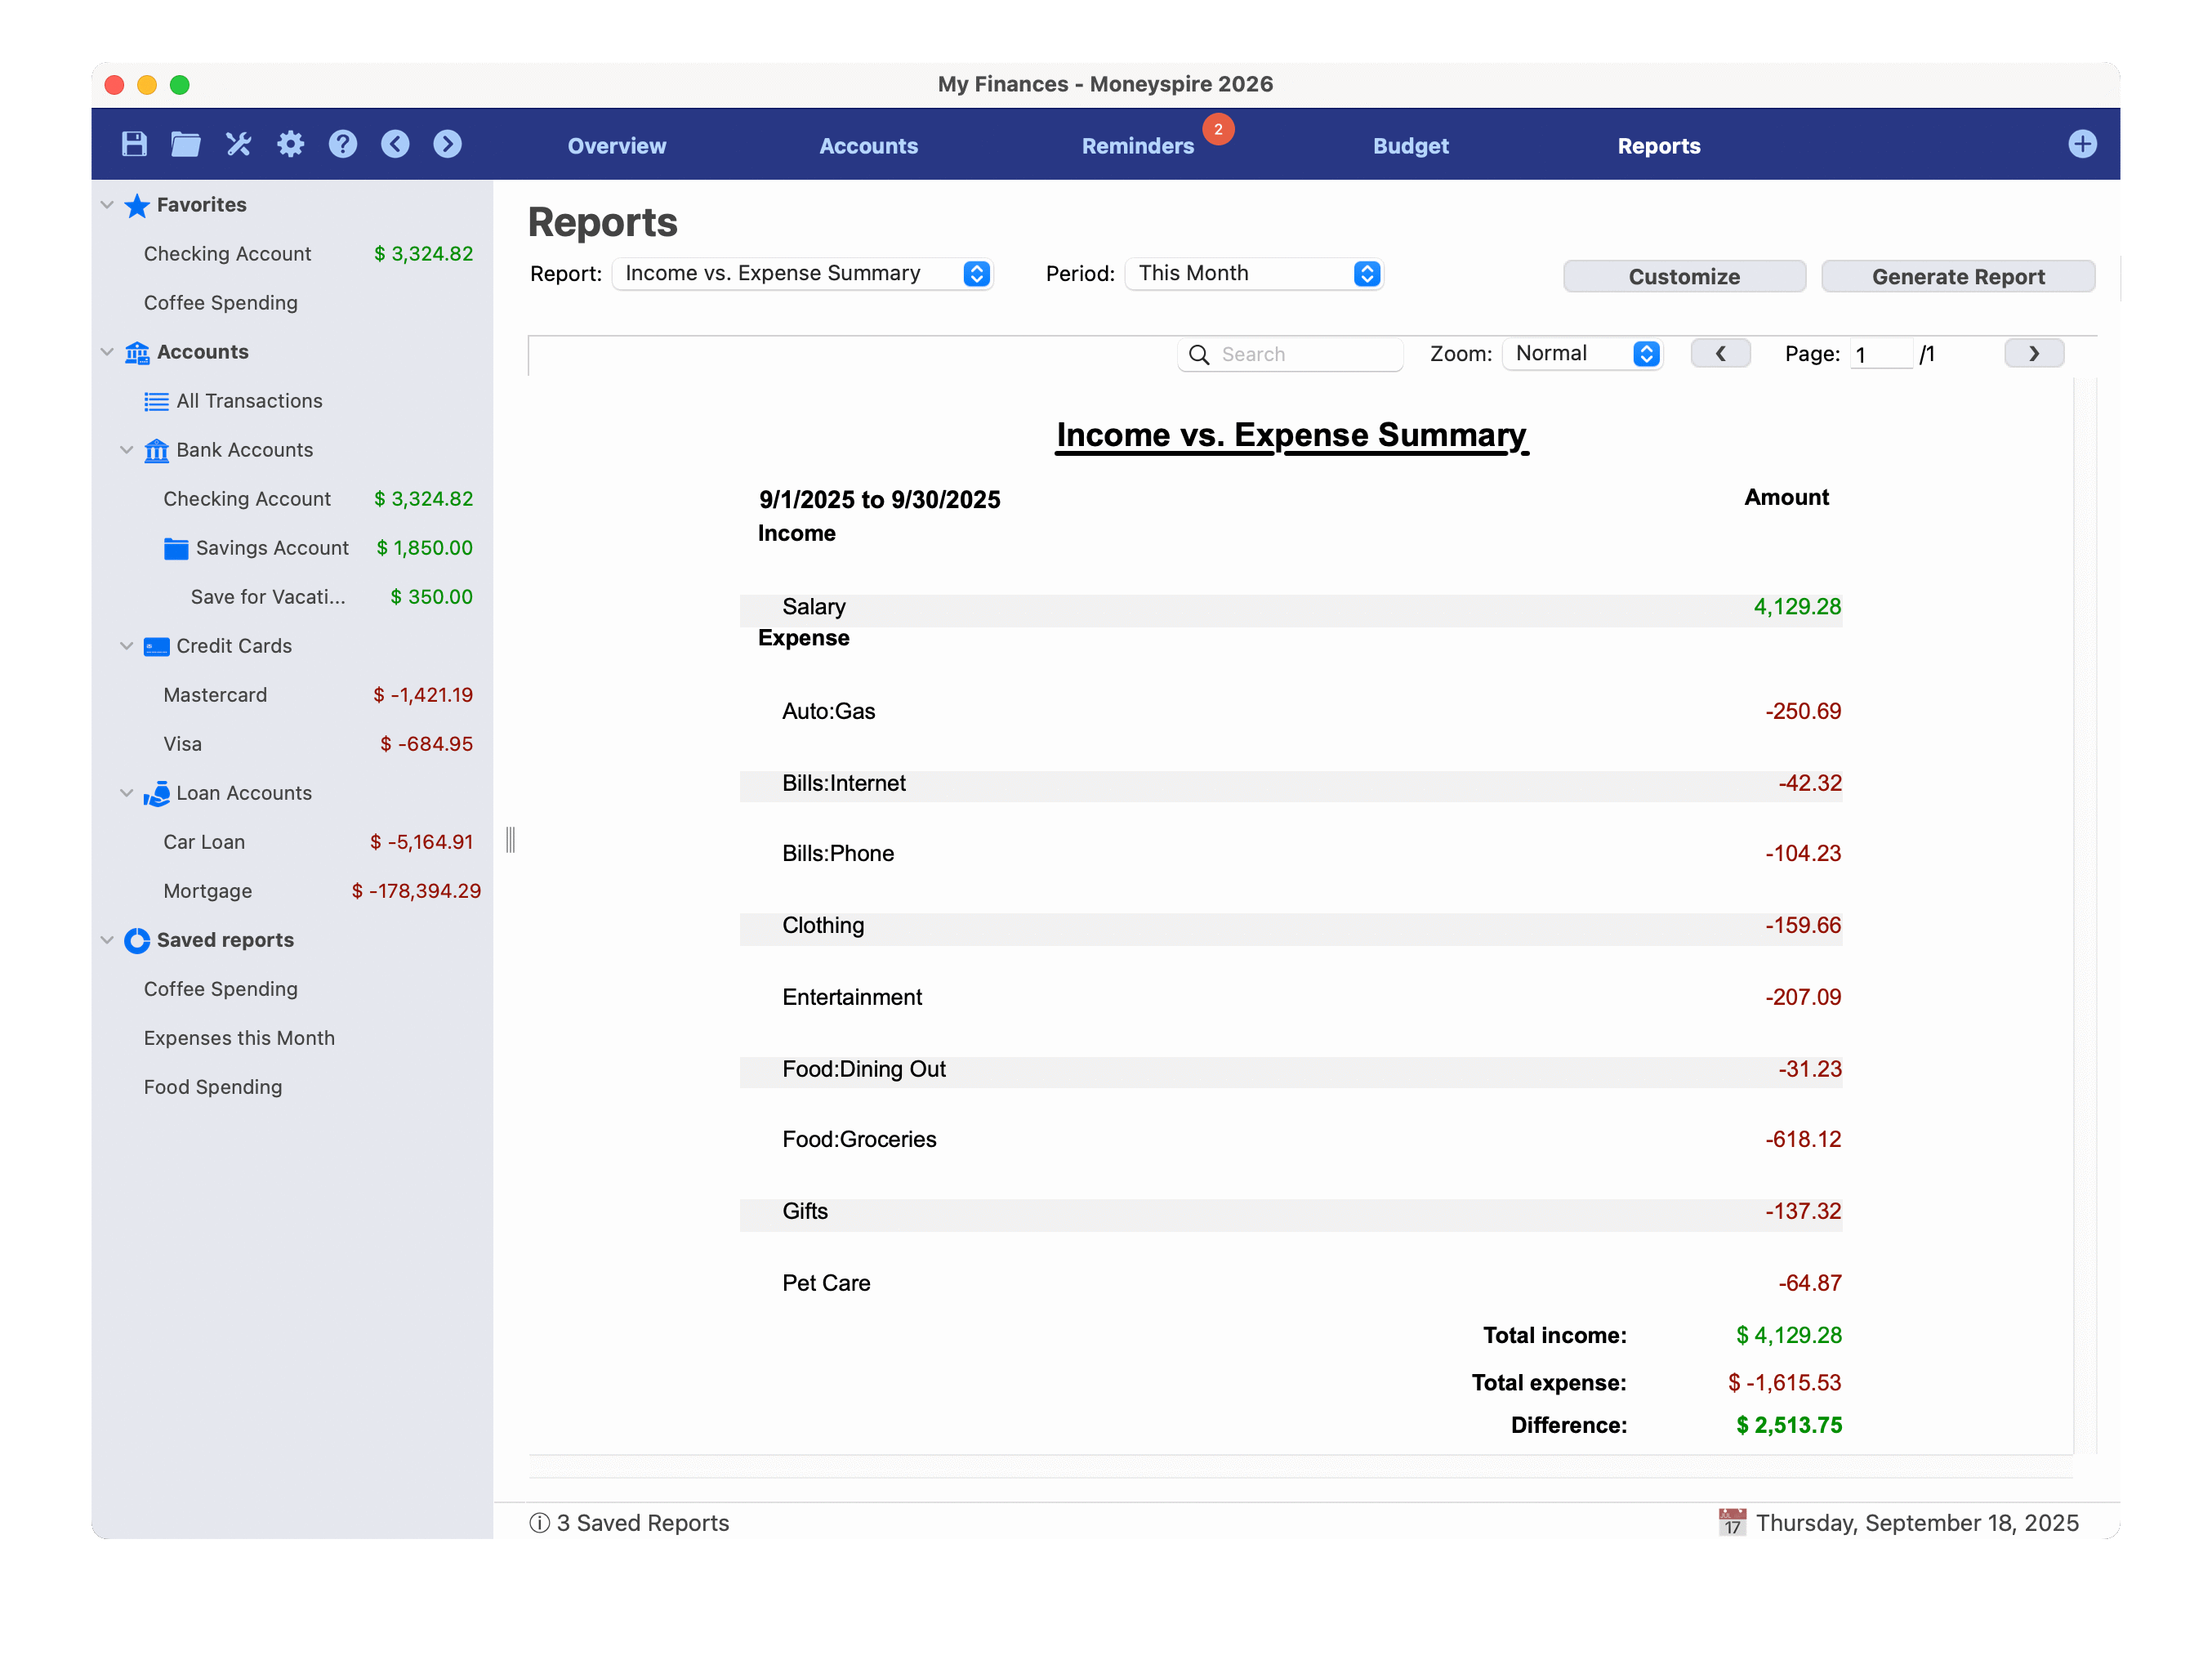
Task: Open settings gear icon in toolbar
Action: point(290,144)
